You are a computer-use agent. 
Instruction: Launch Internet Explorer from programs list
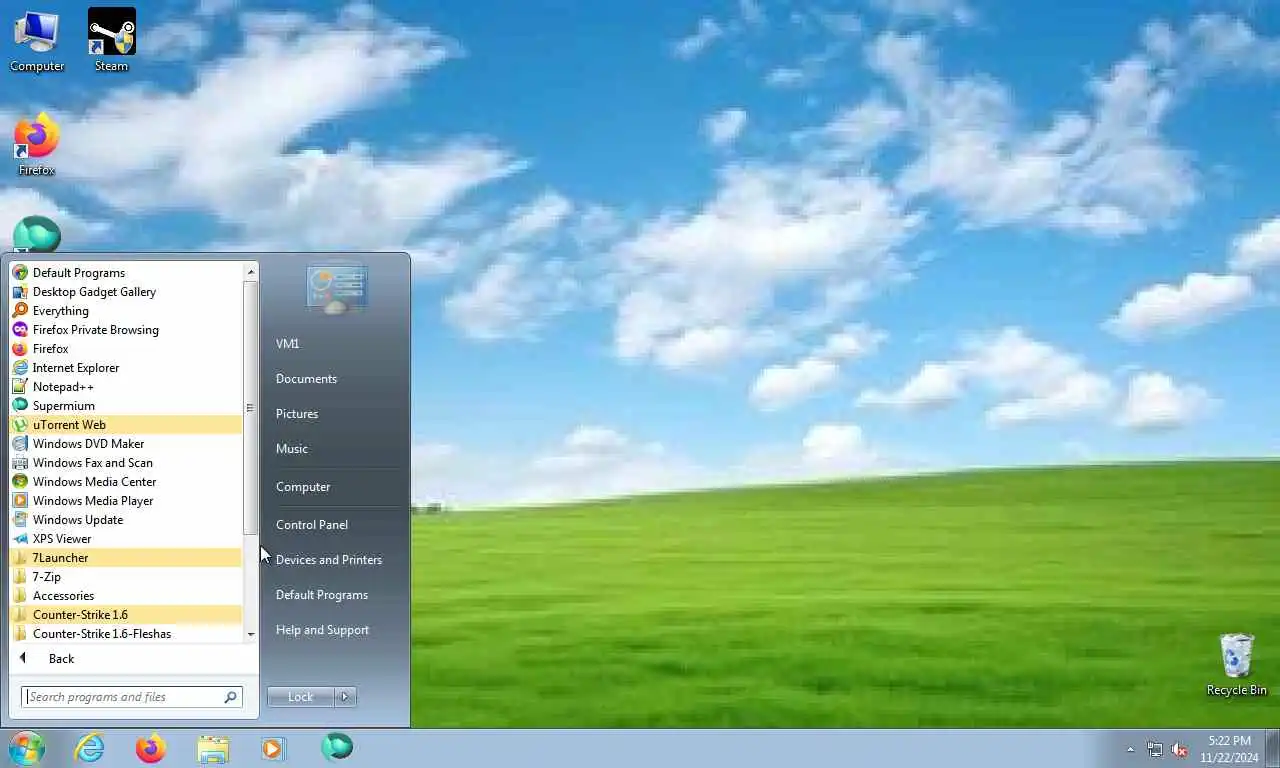tap(126, 367)
